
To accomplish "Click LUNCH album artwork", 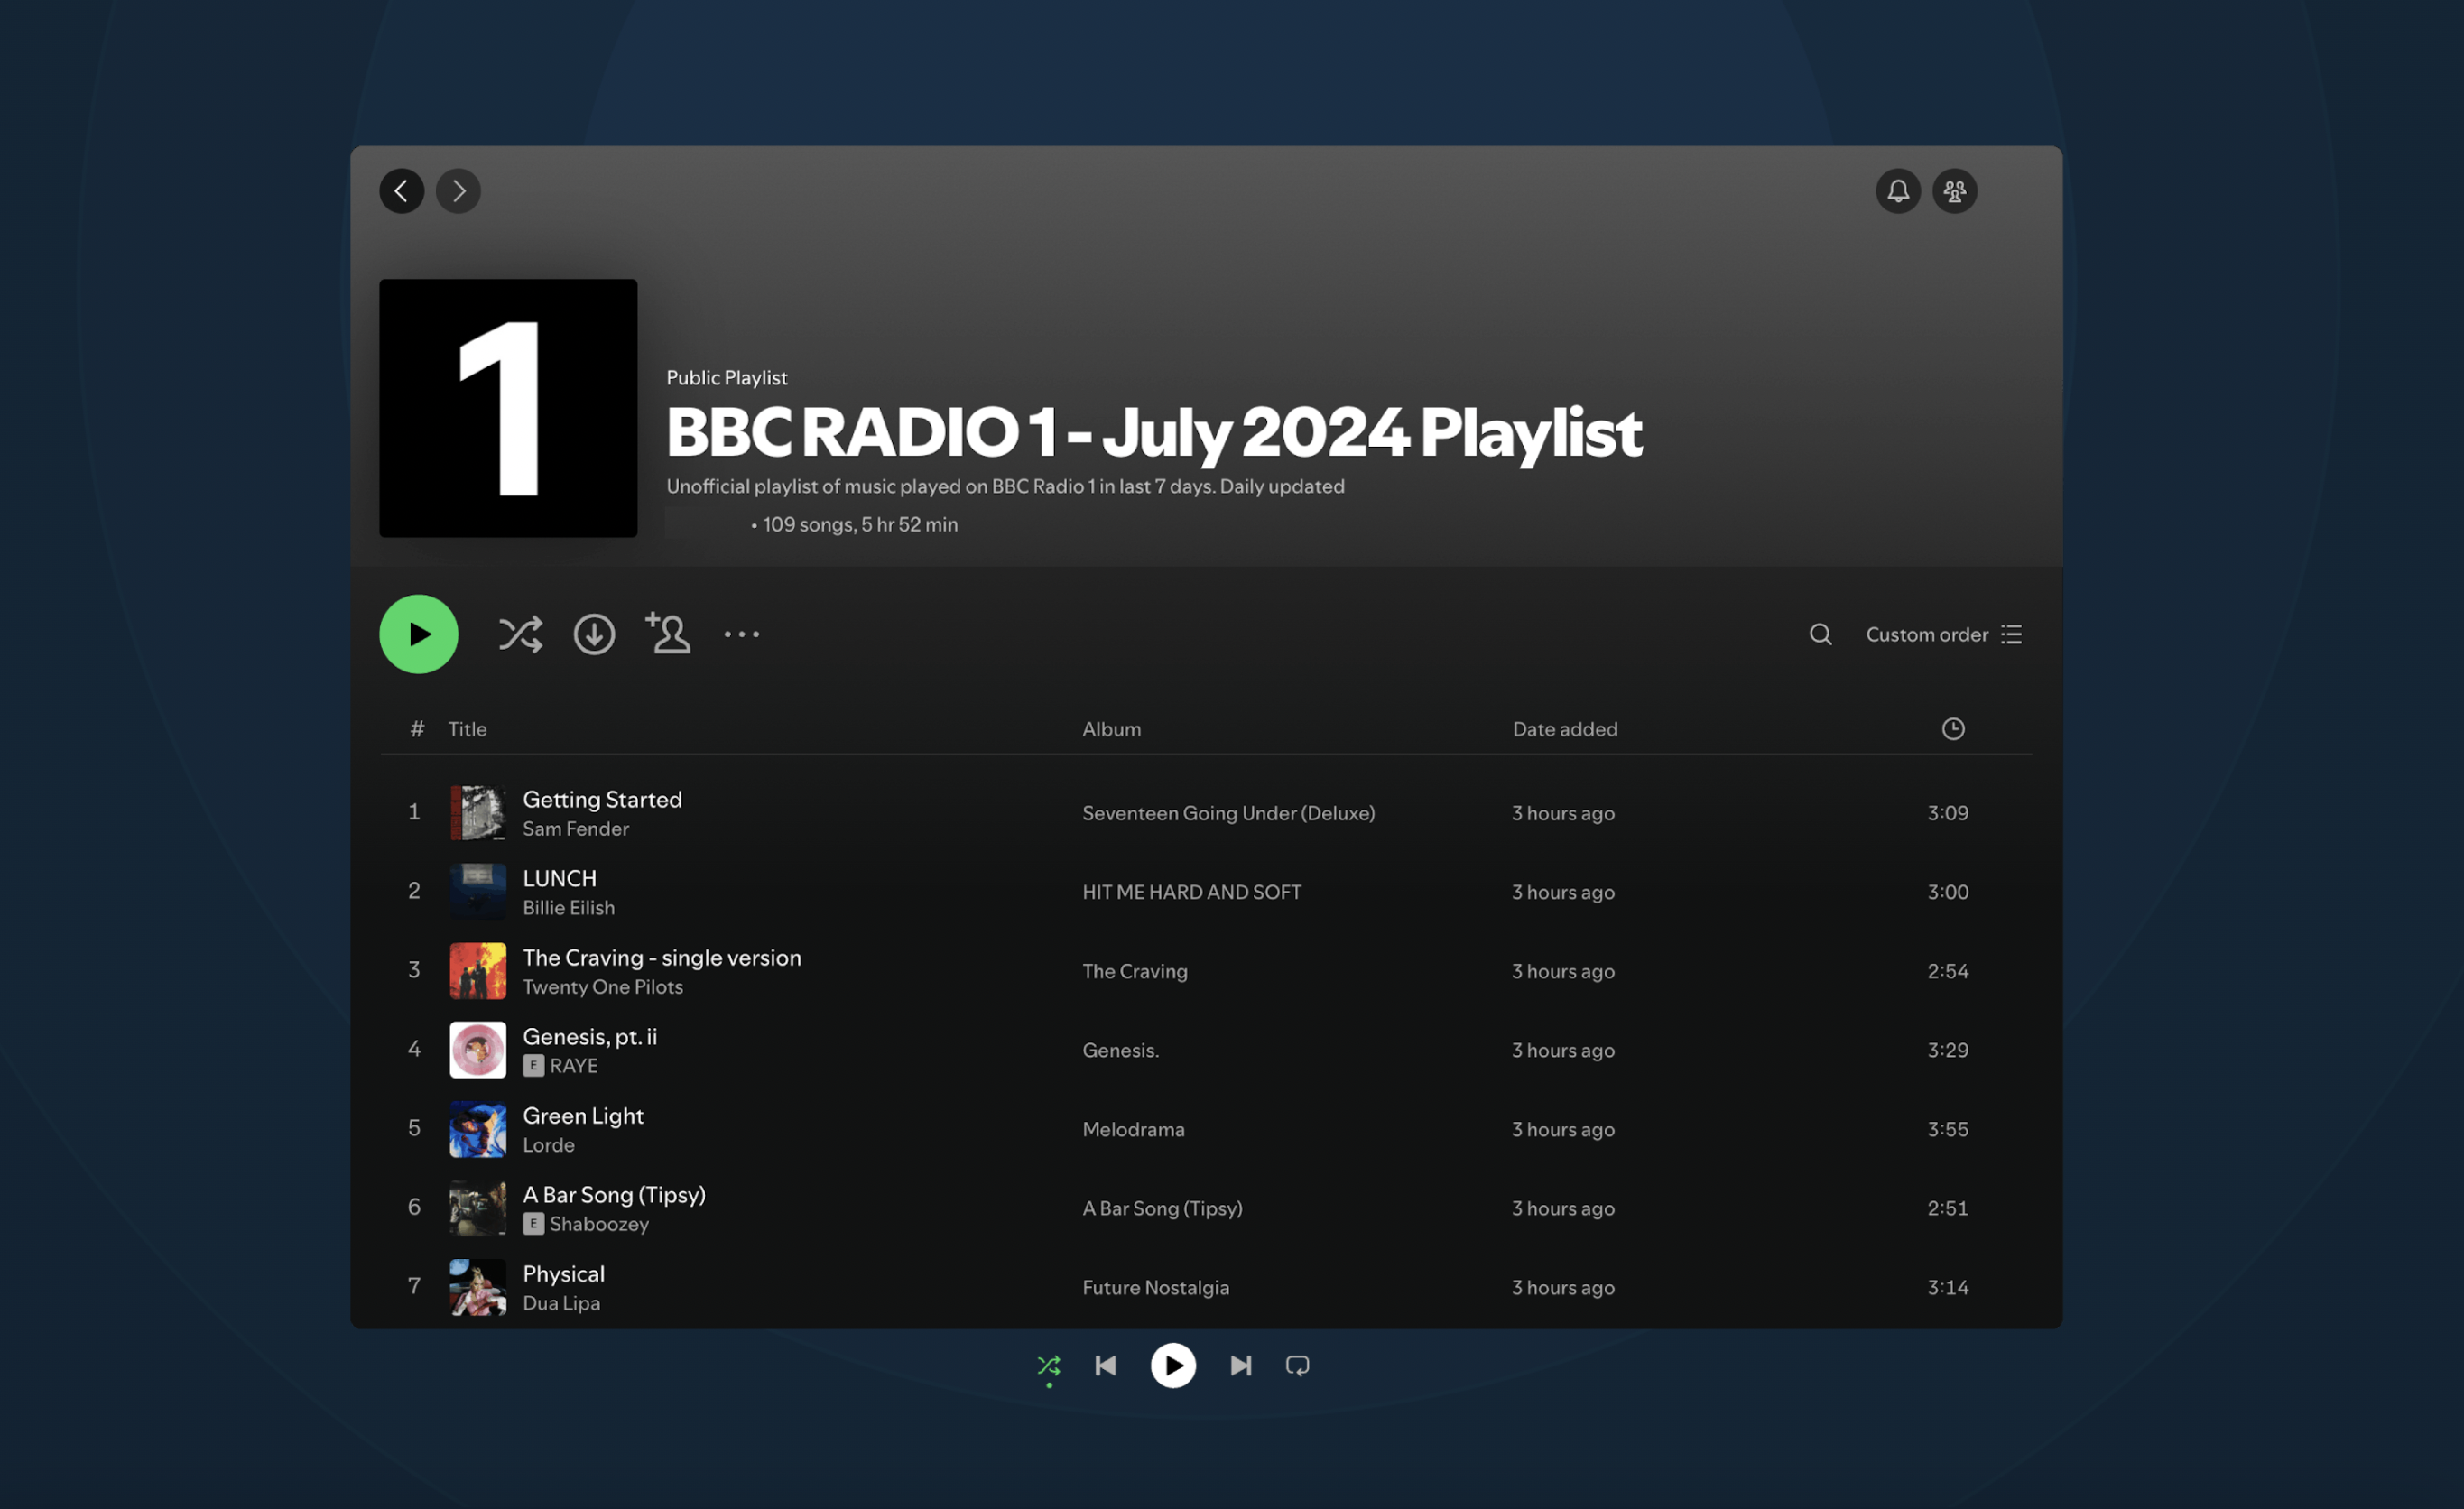I will 477,892.
